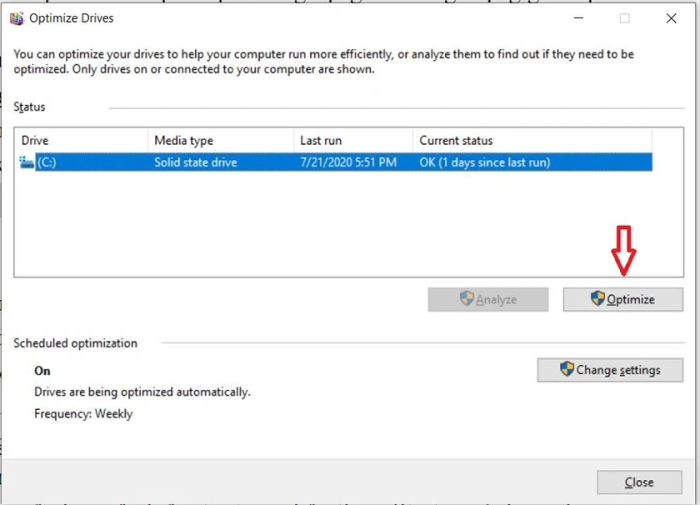Screen dimensions: 700x505
Task: Click the Media type column header
Action: click(x=221, y=141)
